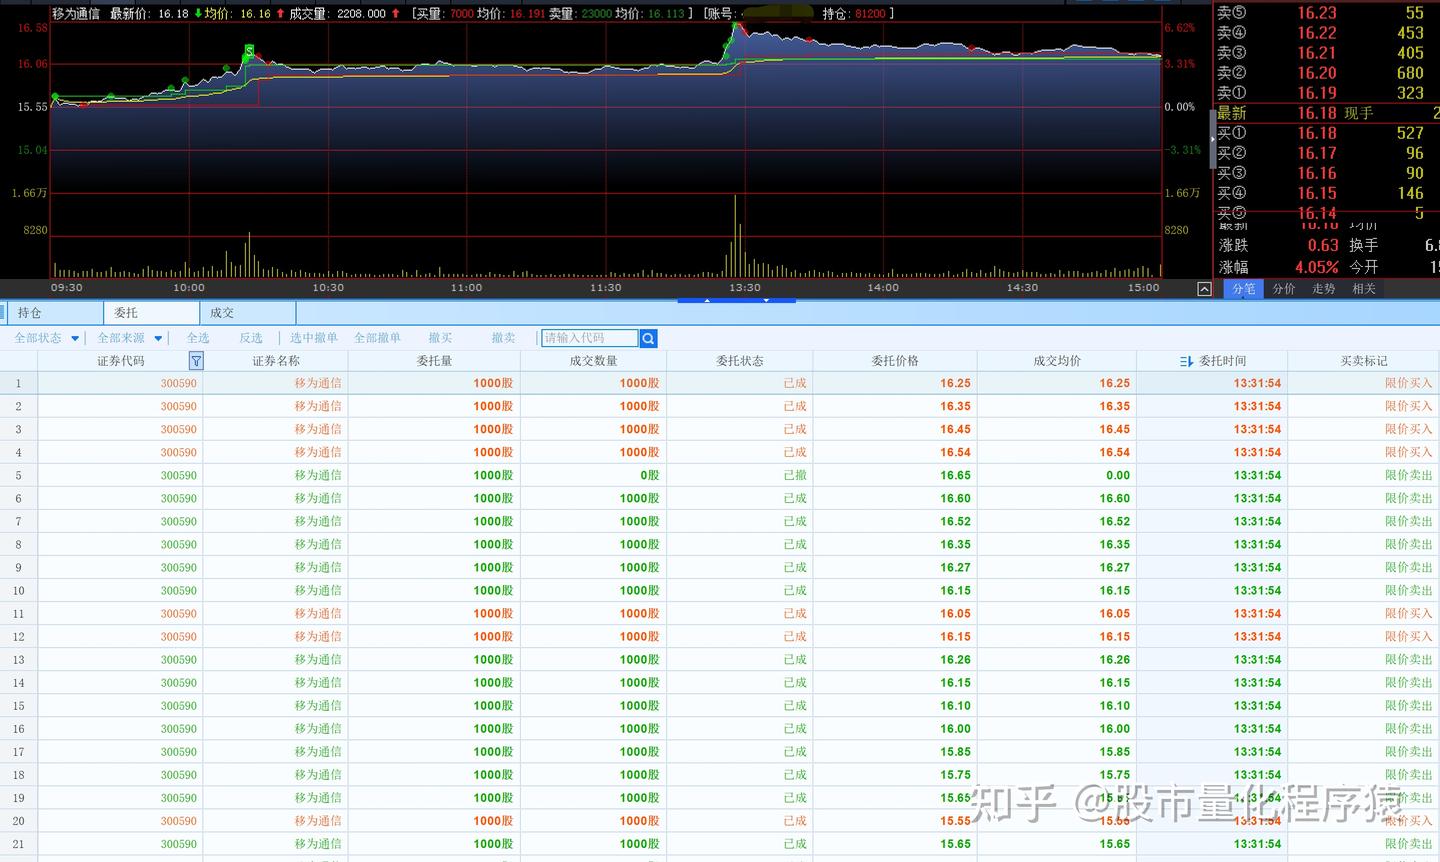
Task: Click the 反选 button
Action: 251,338
